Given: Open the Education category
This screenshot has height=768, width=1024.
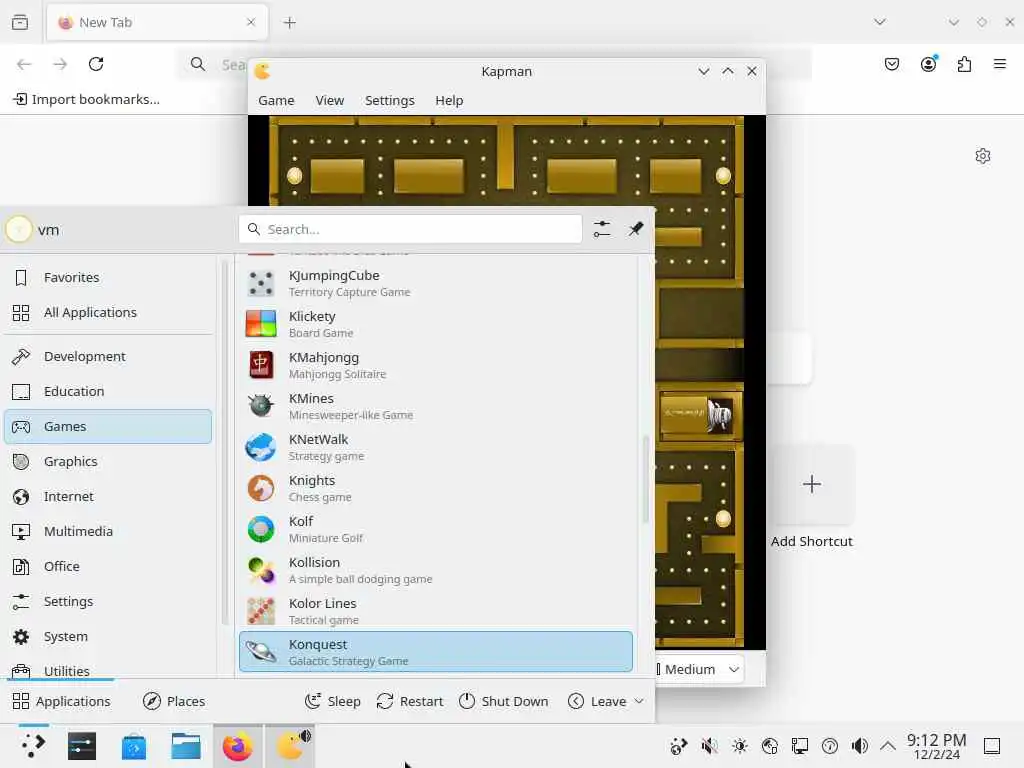Looking at the screenshot, I should (108, 392).
